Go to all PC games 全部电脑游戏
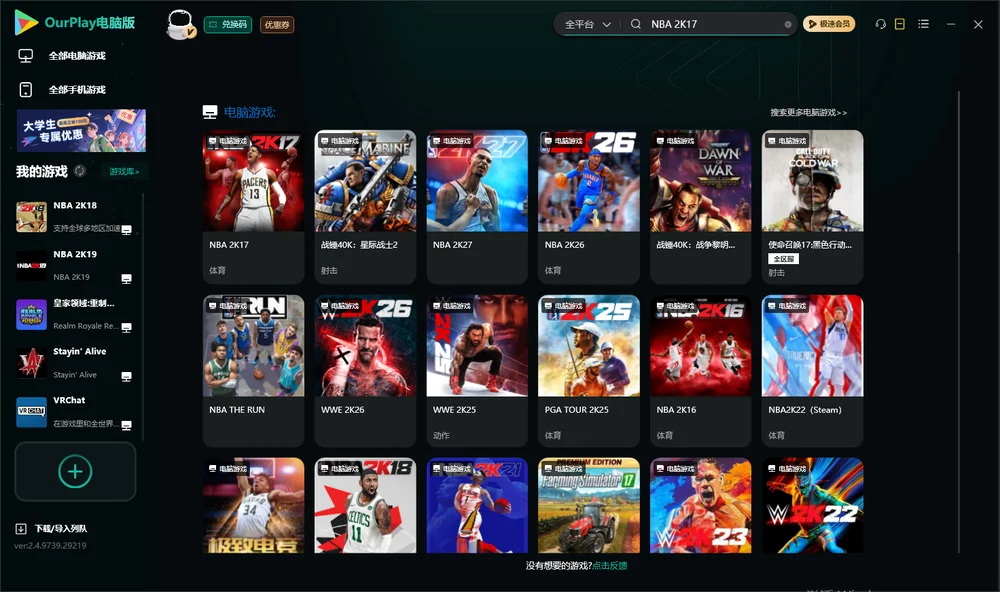The height and width of the screenshot is (592, 1000). point(77,56)
